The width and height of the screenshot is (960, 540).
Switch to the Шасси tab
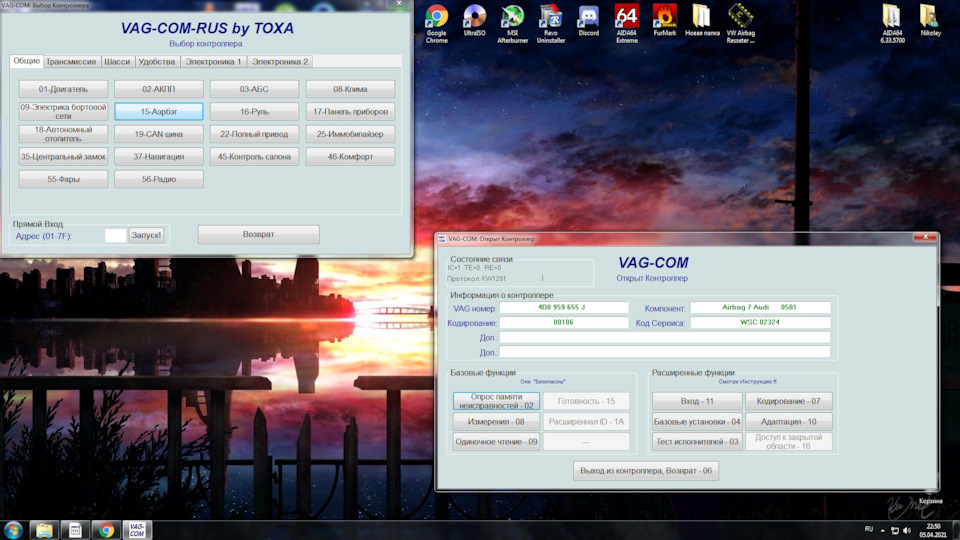(x=117, y=62)
